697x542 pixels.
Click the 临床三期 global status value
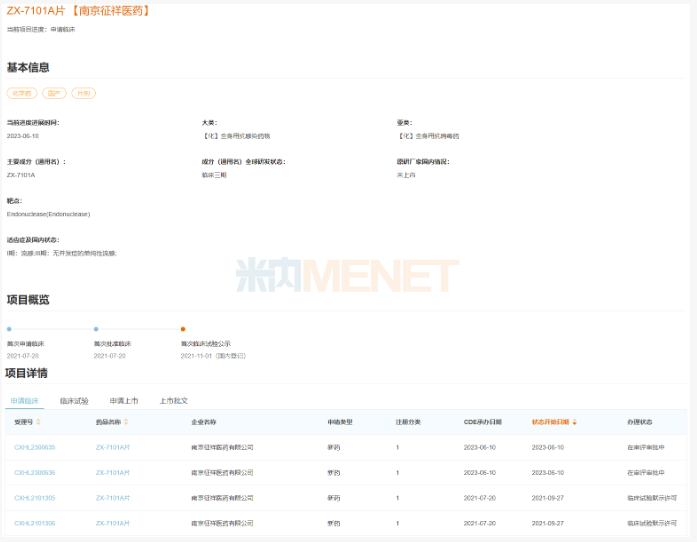click(x=214, y=175)
